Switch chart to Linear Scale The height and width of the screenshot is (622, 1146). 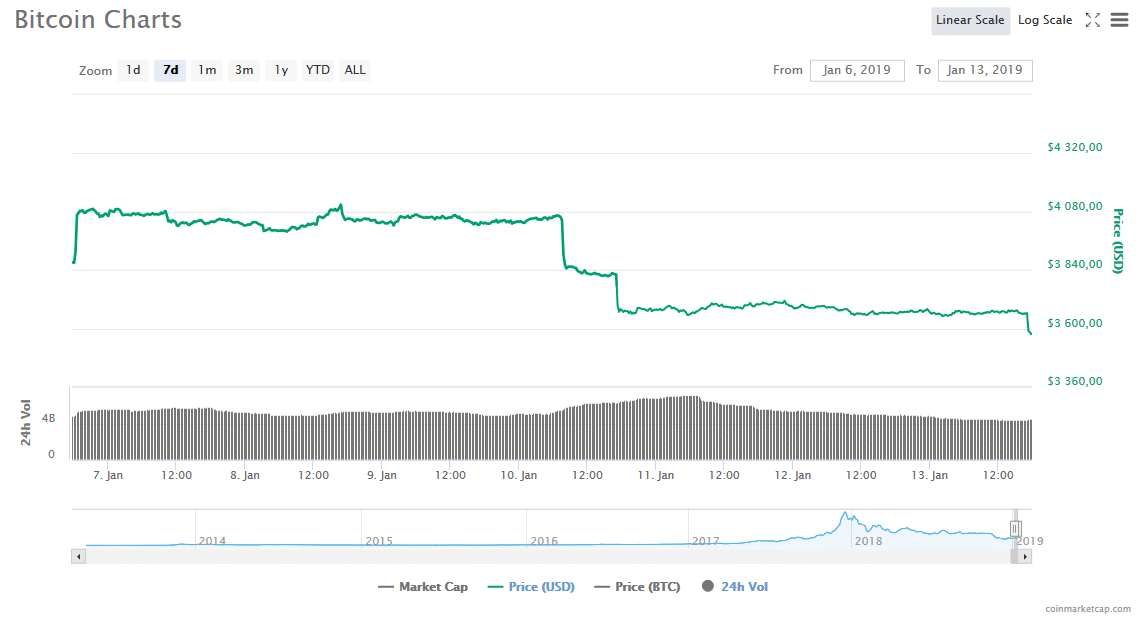[970, 20]
